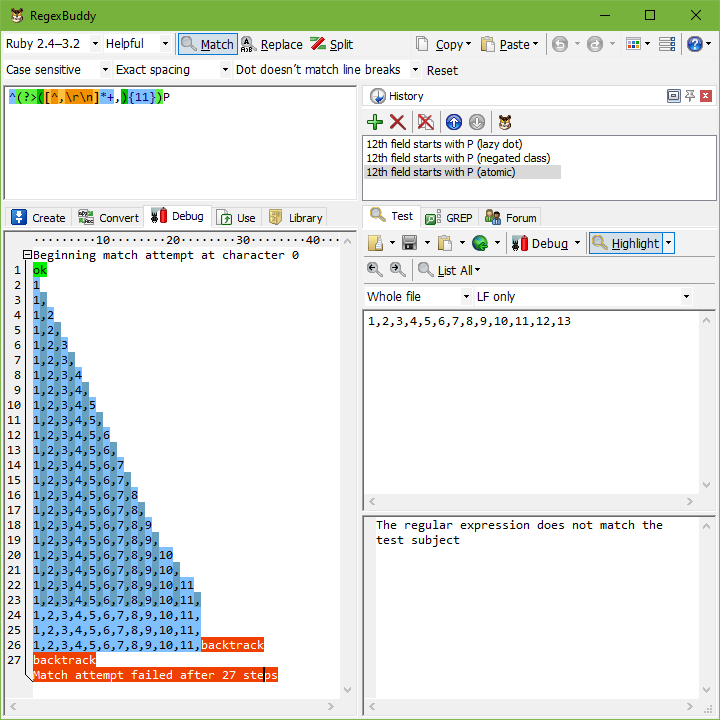Add a regex to History with plus icon

tap(375, 122)
